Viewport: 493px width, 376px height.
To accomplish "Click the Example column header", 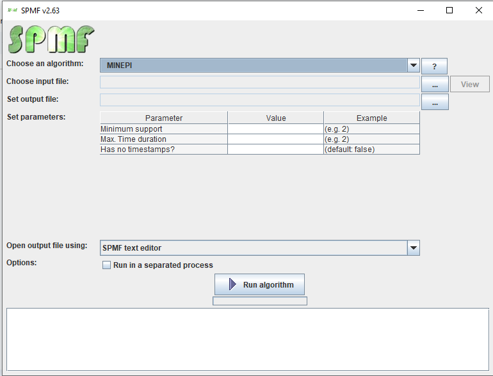I will tap(371, 118).
